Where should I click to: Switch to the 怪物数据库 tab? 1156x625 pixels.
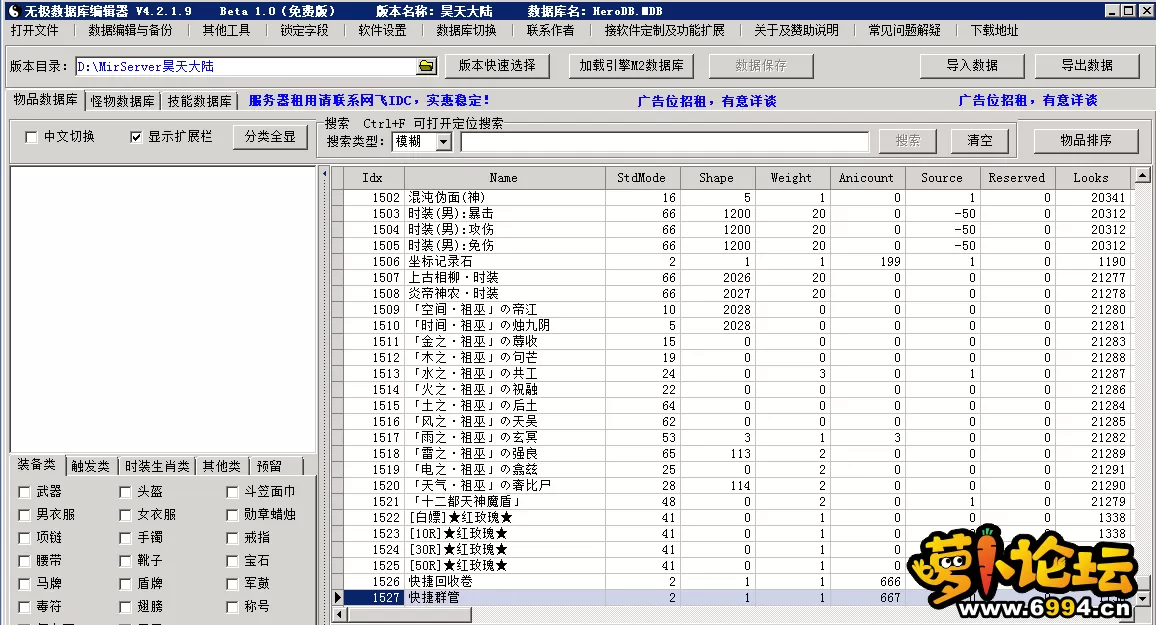(x=122, y=101)
